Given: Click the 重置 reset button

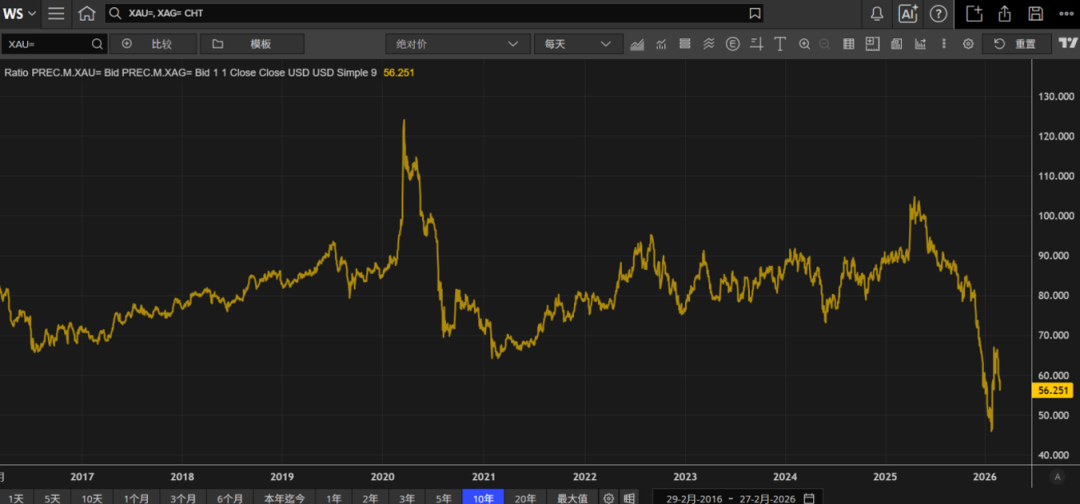Looking at the screenshot, I should pos(1016,44).
